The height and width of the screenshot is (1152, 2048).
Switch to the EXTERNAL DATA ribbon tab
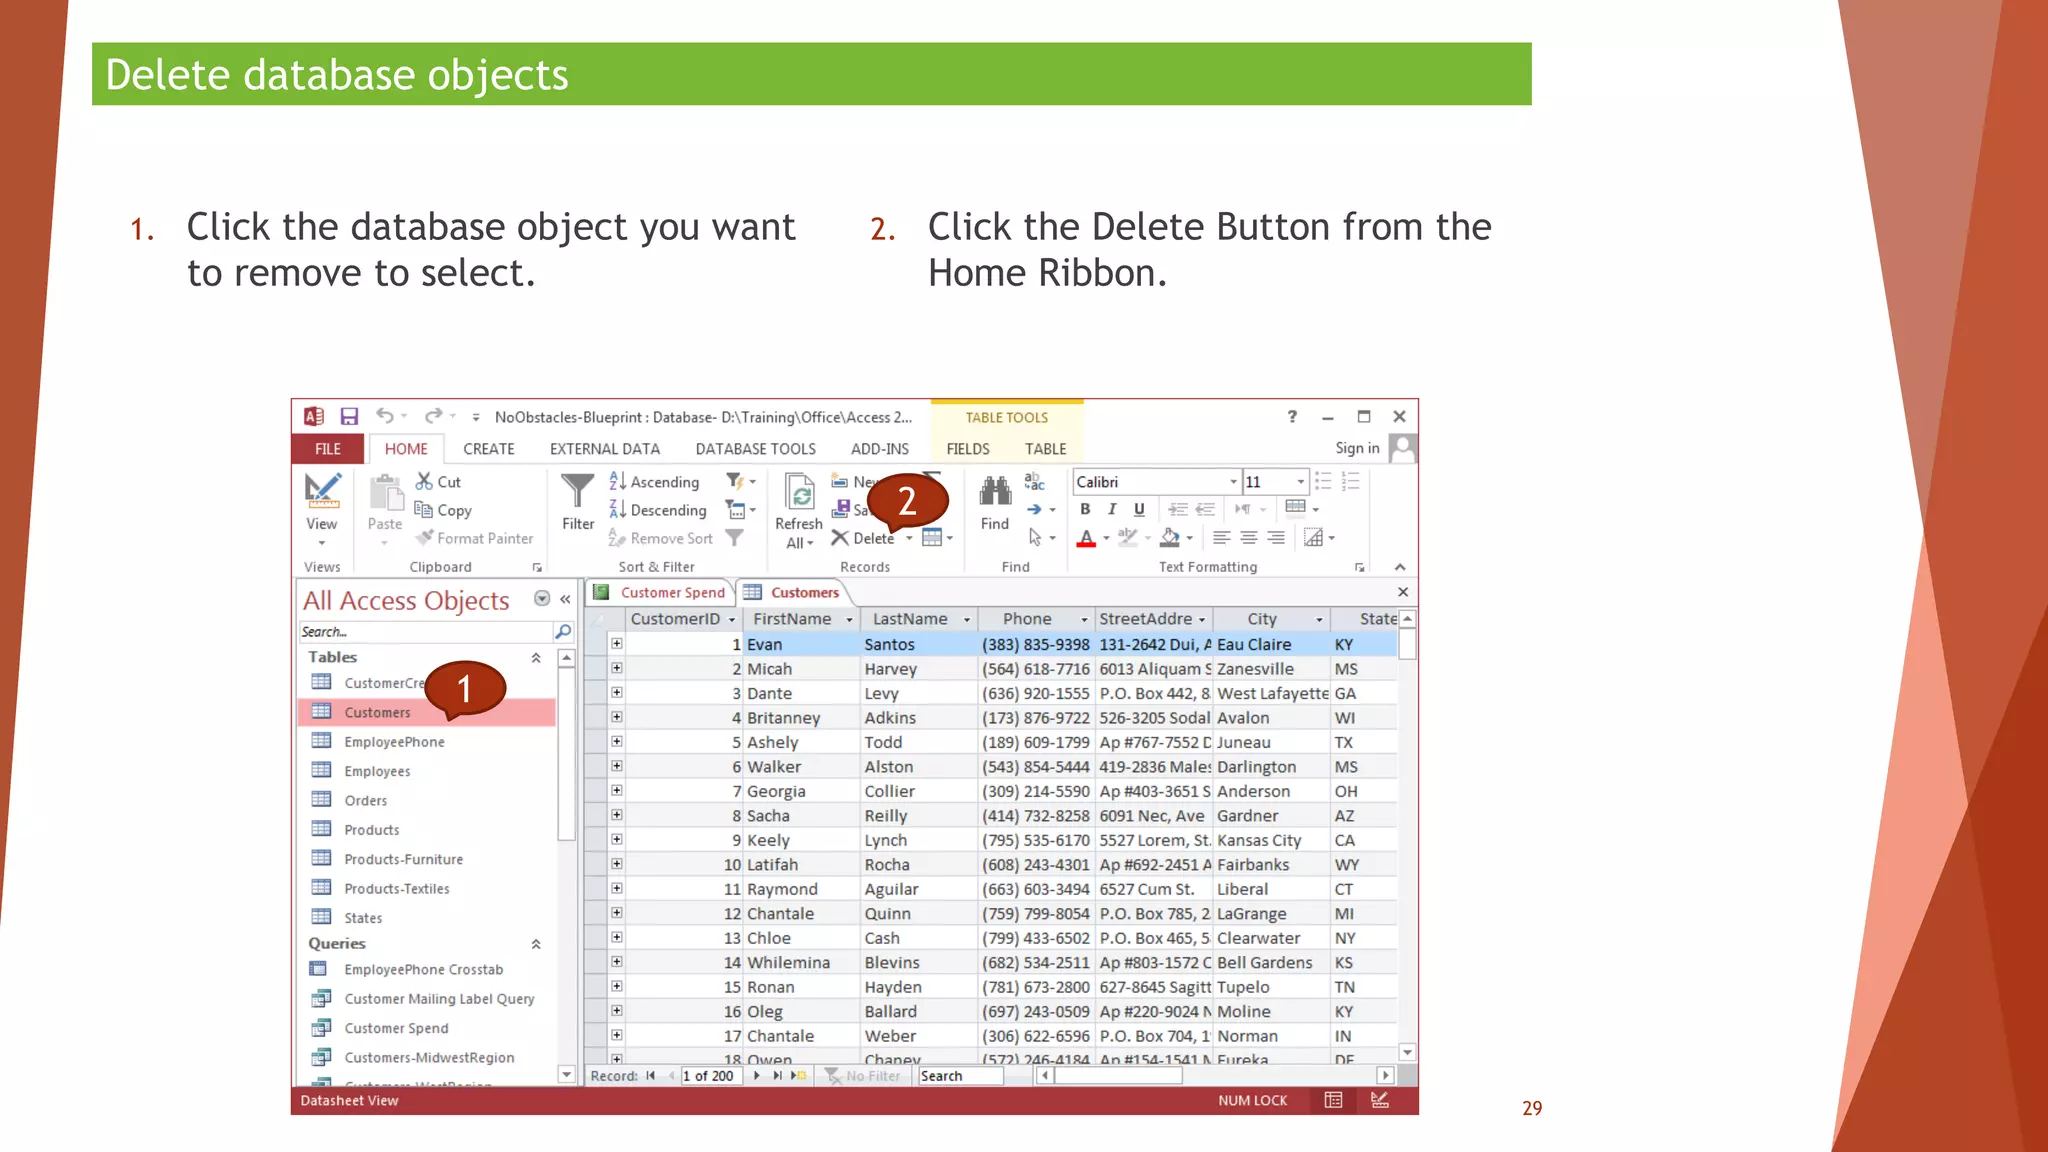click(605, 449)
